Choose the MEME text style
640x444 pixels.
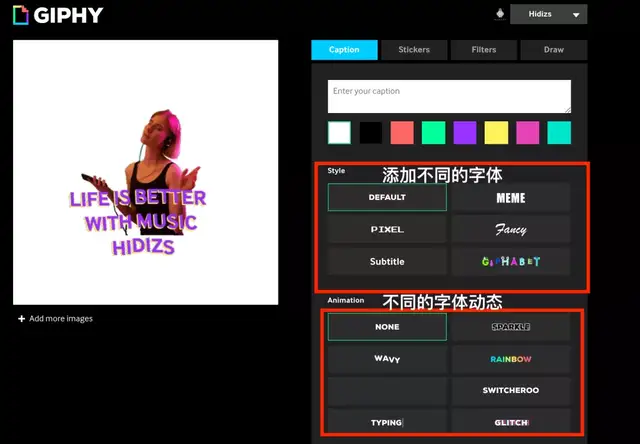click(x=511, y=197)
